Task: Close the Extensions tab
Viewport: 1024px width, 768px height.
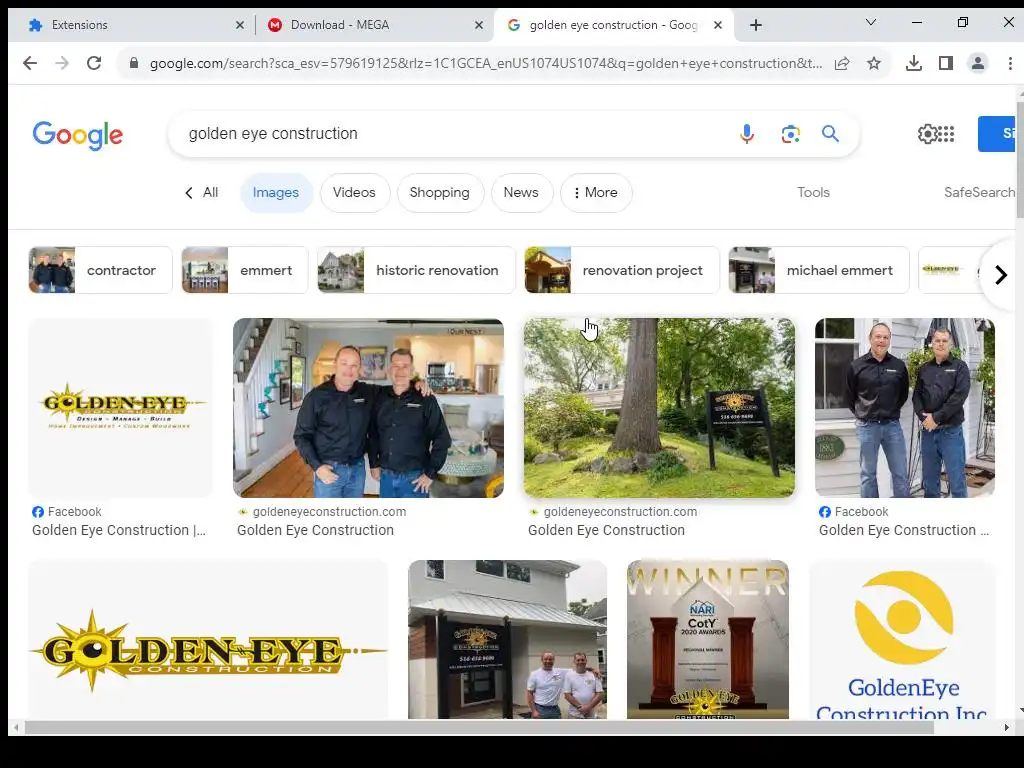Action: [x=240, y=25]
